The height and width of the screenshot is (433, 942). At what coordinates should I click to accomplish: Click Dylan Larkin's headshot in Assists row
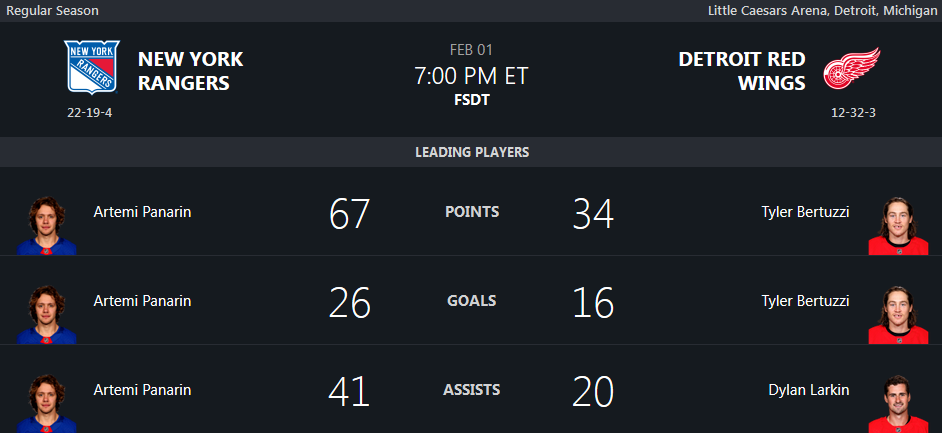click(x=897, y=403)
